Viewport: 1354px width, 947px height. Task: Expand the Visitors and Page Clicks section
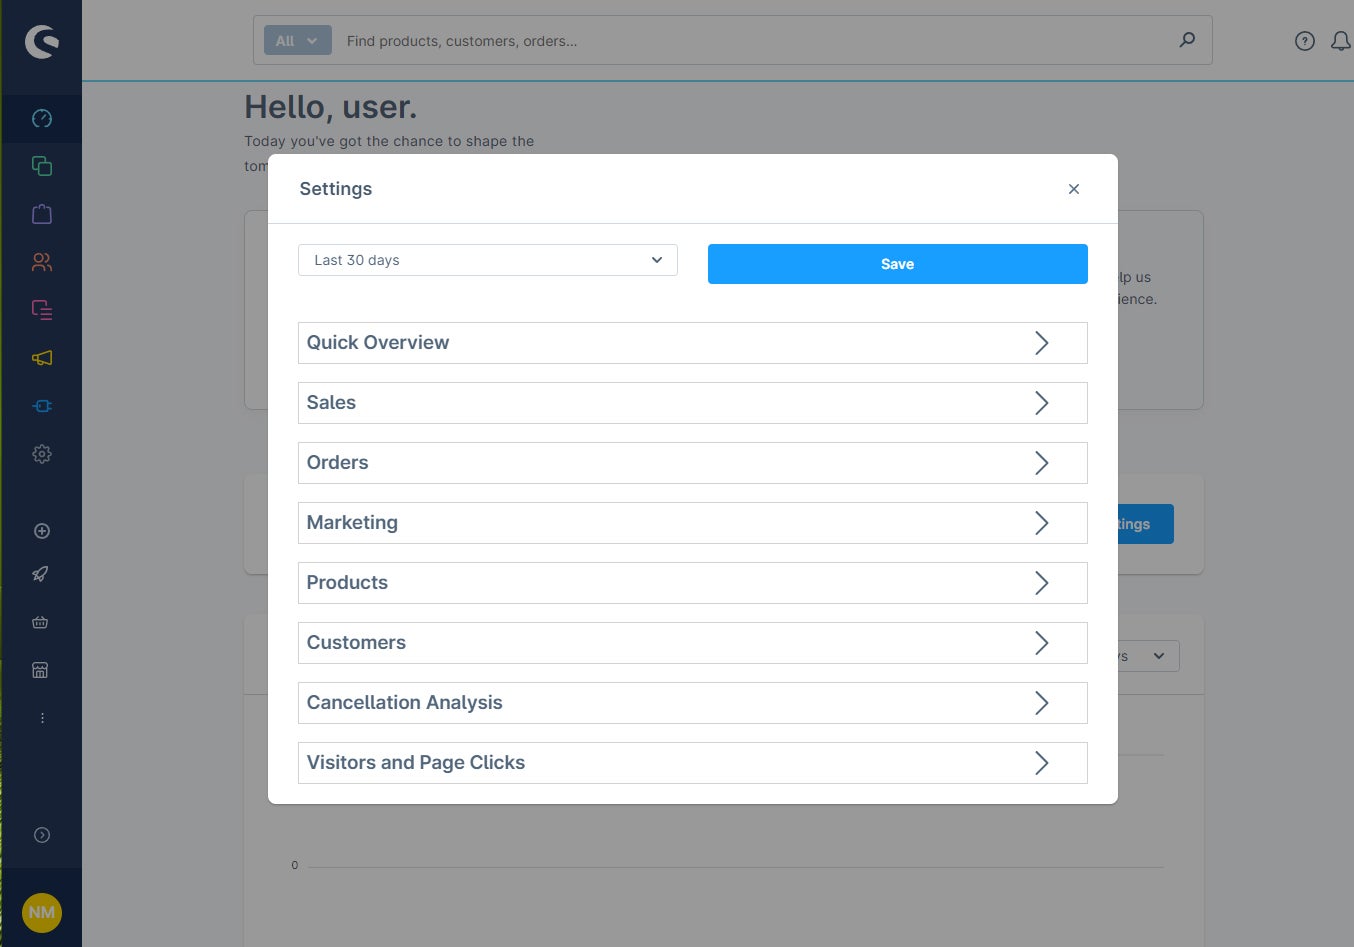[692, 763]
